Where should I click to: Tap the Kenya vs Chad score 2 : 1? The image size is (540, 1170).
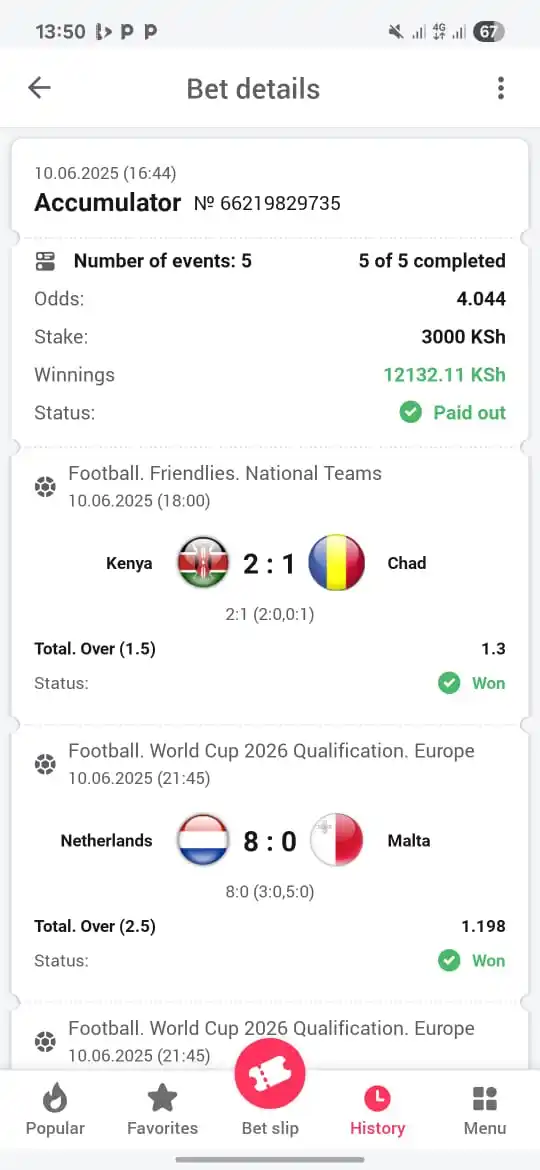269,563
